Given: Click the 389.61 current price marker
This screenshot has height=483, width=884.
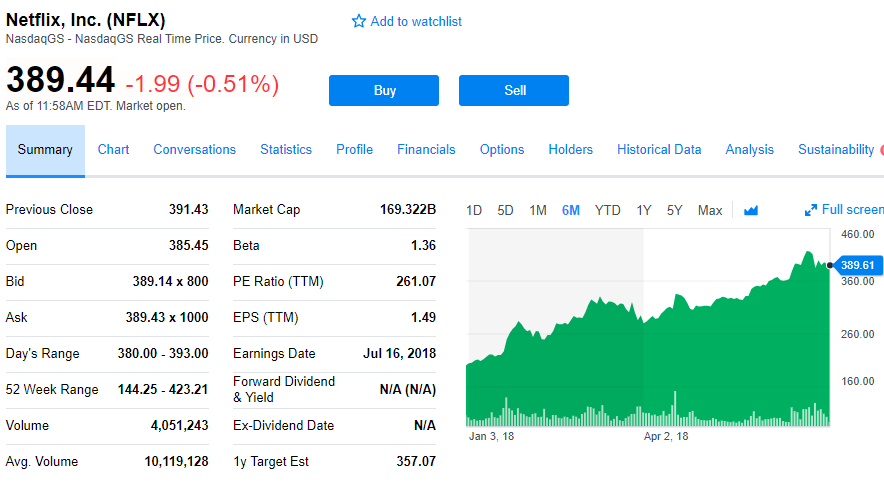Looking at the screenshot, I should pyautogui.click(x=857, y=265).
